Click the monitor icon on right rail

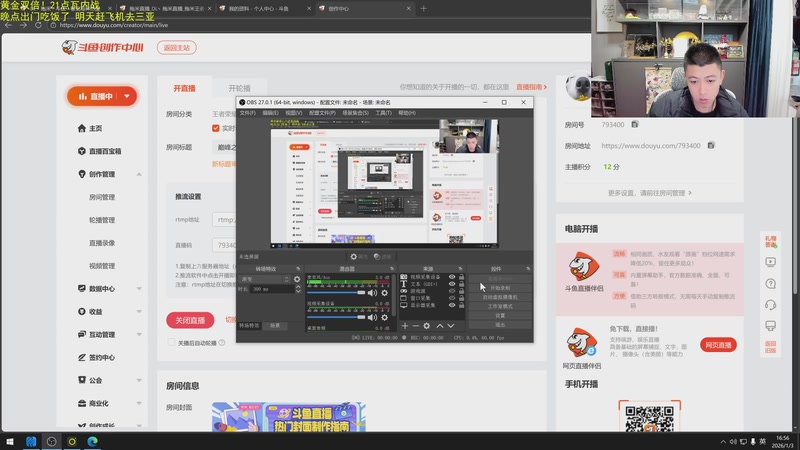(770, 326)
